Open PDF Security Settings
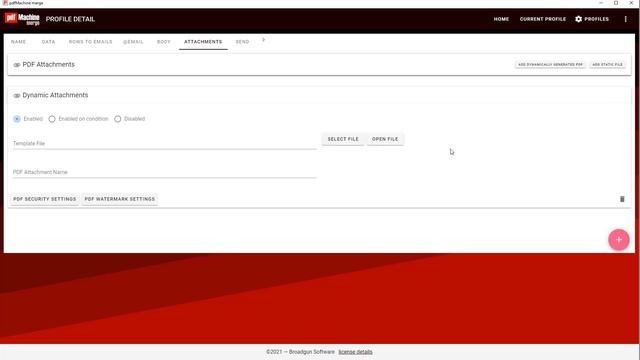The width and height of the screenshot is (640, 360). [44, 199]
